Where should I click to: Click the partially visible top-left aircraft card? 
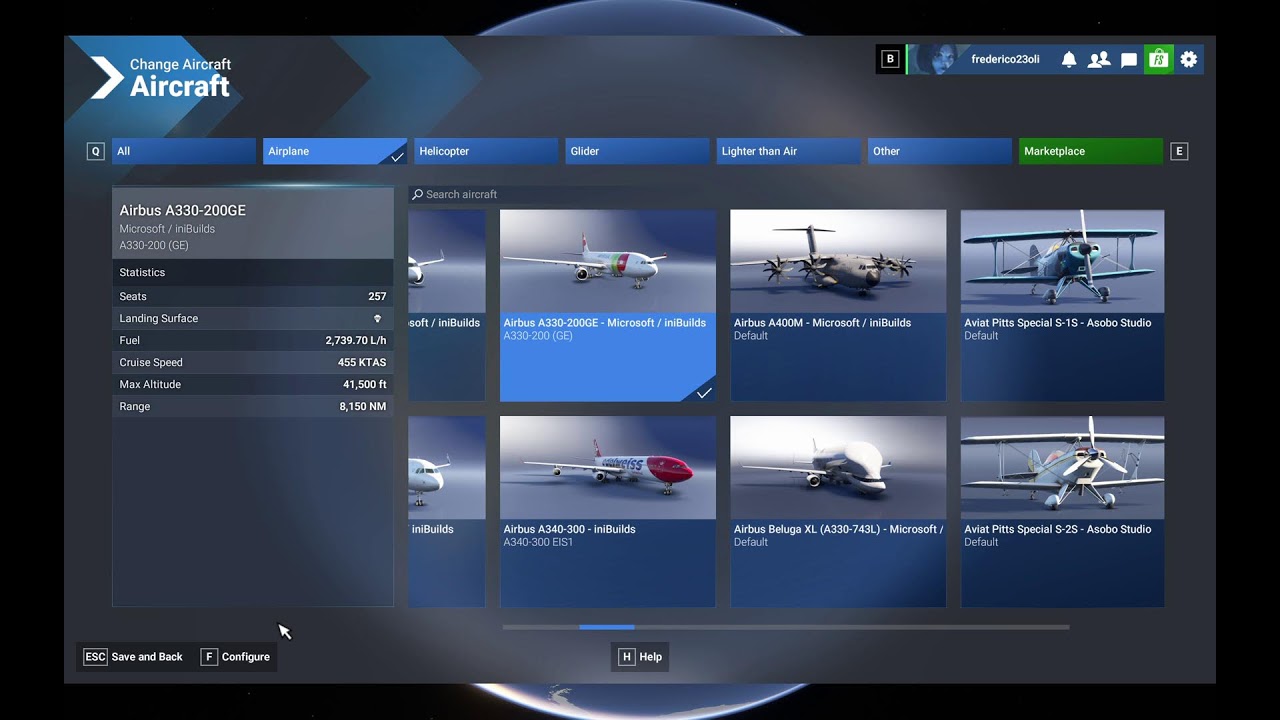pos(447,305)
